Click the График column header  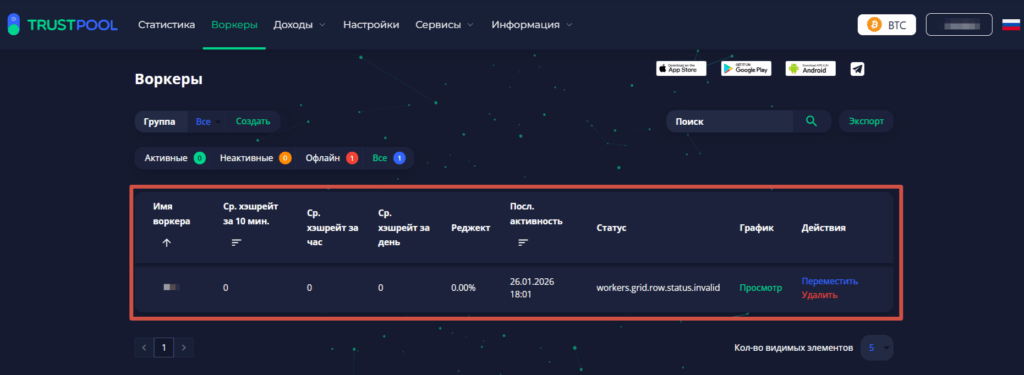point(756,228)
